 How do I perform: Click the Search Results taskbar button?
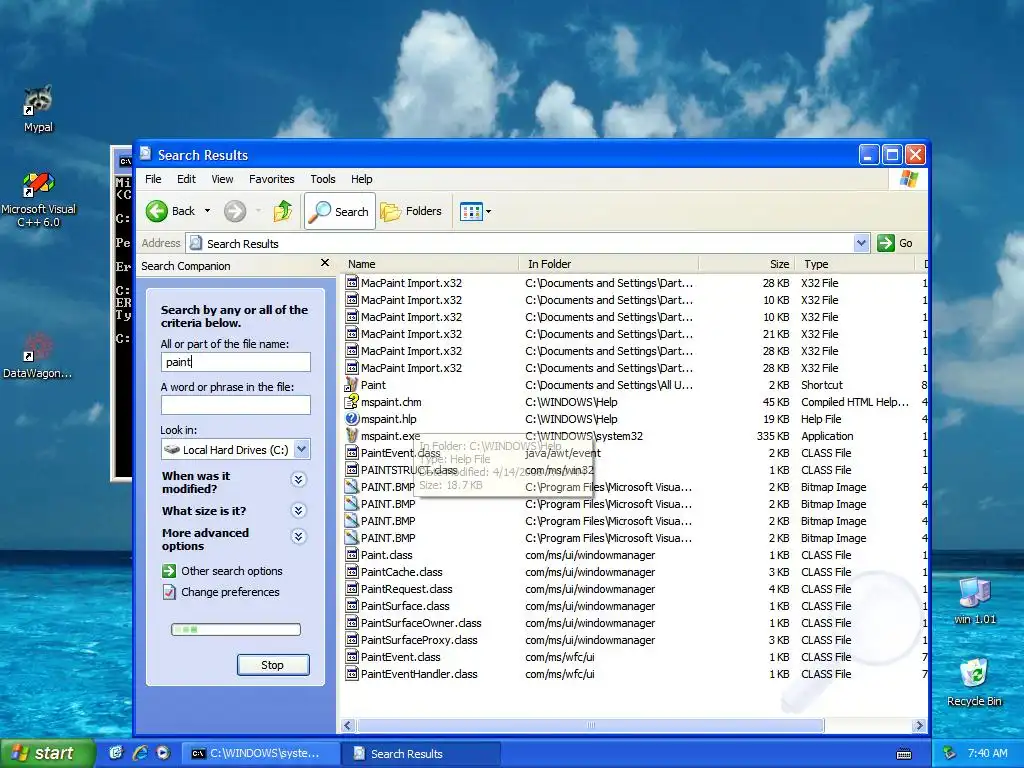tap(421, 753)
